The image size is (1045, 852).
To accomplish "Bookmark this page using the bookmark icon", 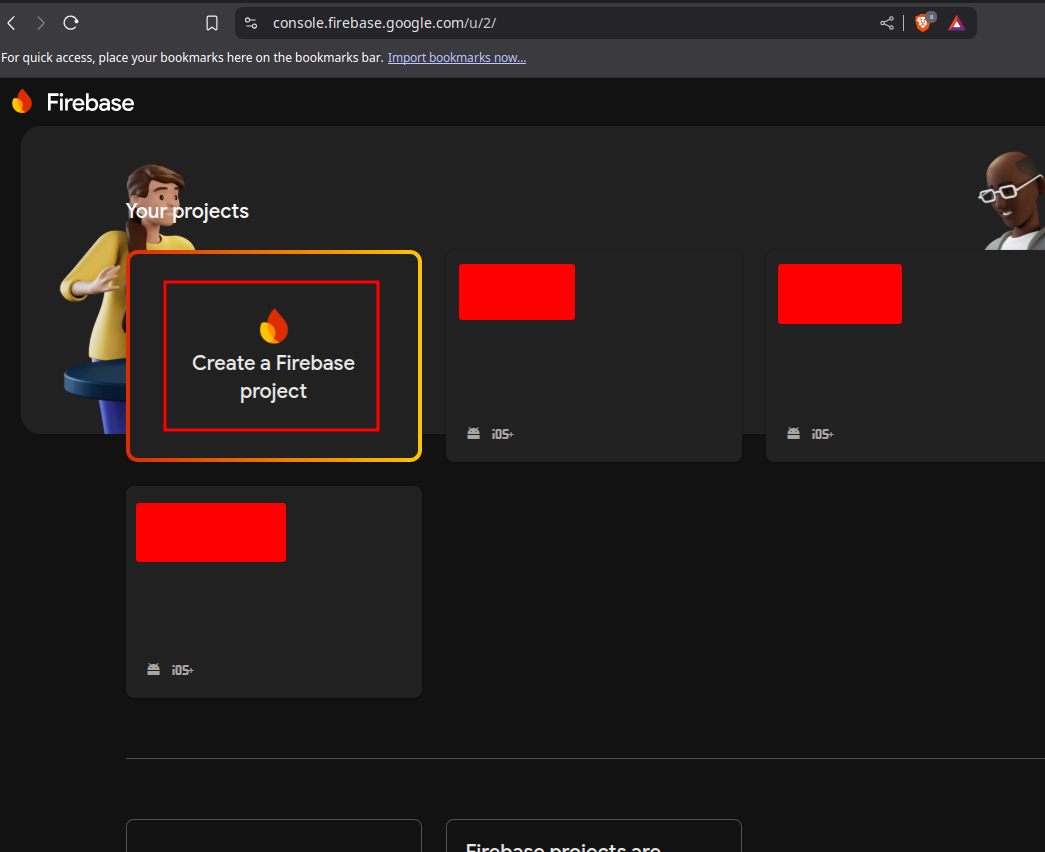I will point(212,23).
